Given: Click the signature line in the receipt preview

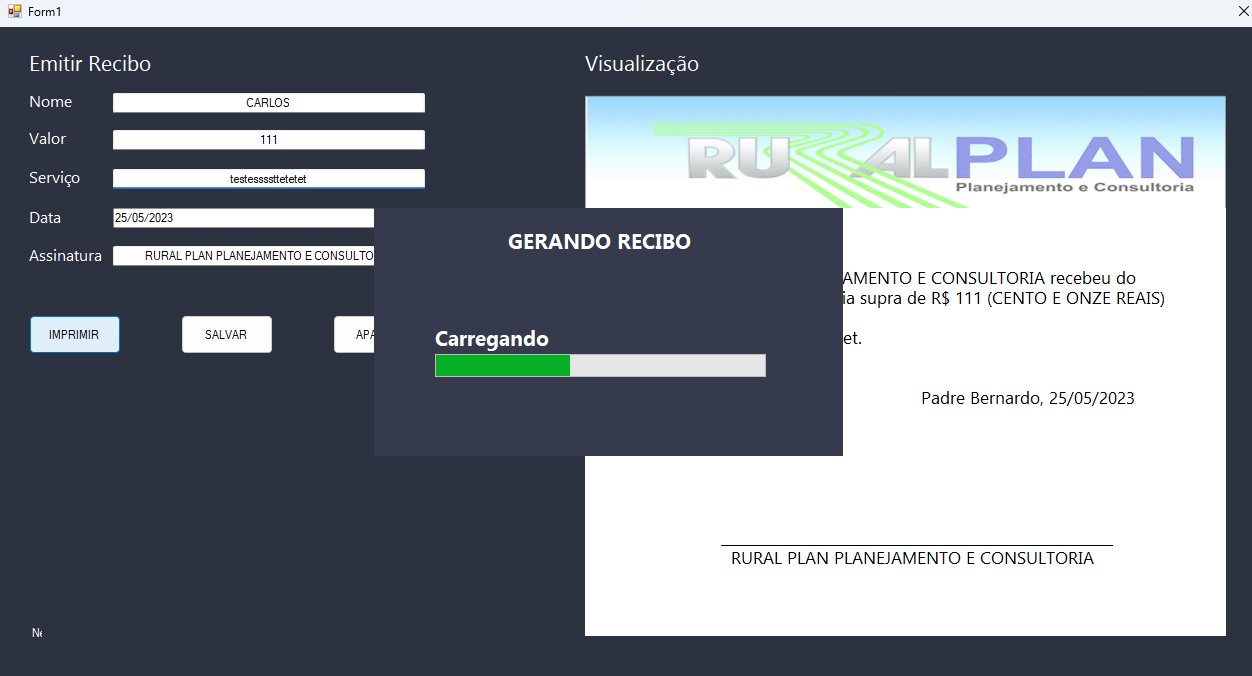Looking at the screenshot, I should [915, 540].
